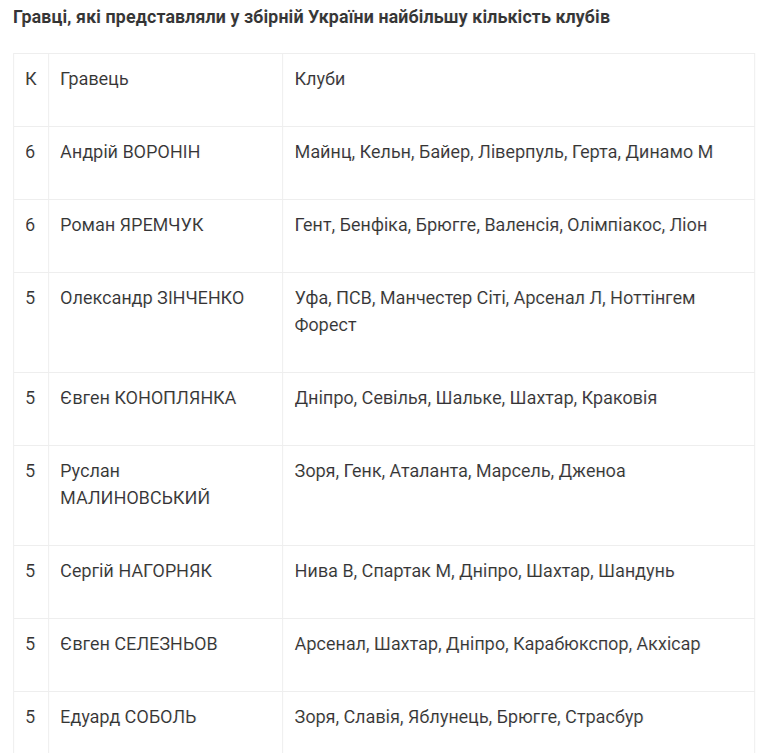Click the clubs cell starting with Нива В
Screen dimensions: 764x753
point(485,571)
